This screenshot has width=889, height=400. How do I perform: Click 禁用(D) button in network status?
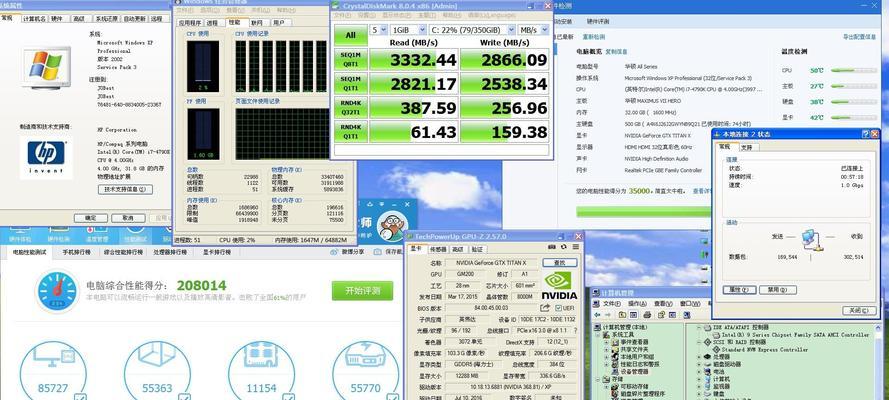[777, 290]
